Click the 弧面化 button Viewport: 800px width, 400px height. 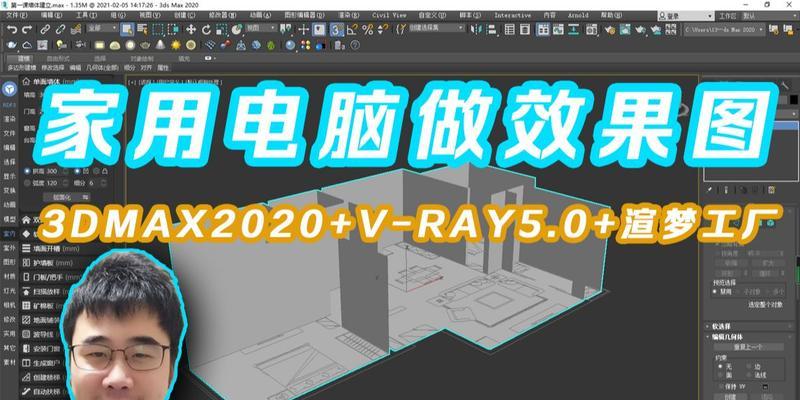(67, 197)
